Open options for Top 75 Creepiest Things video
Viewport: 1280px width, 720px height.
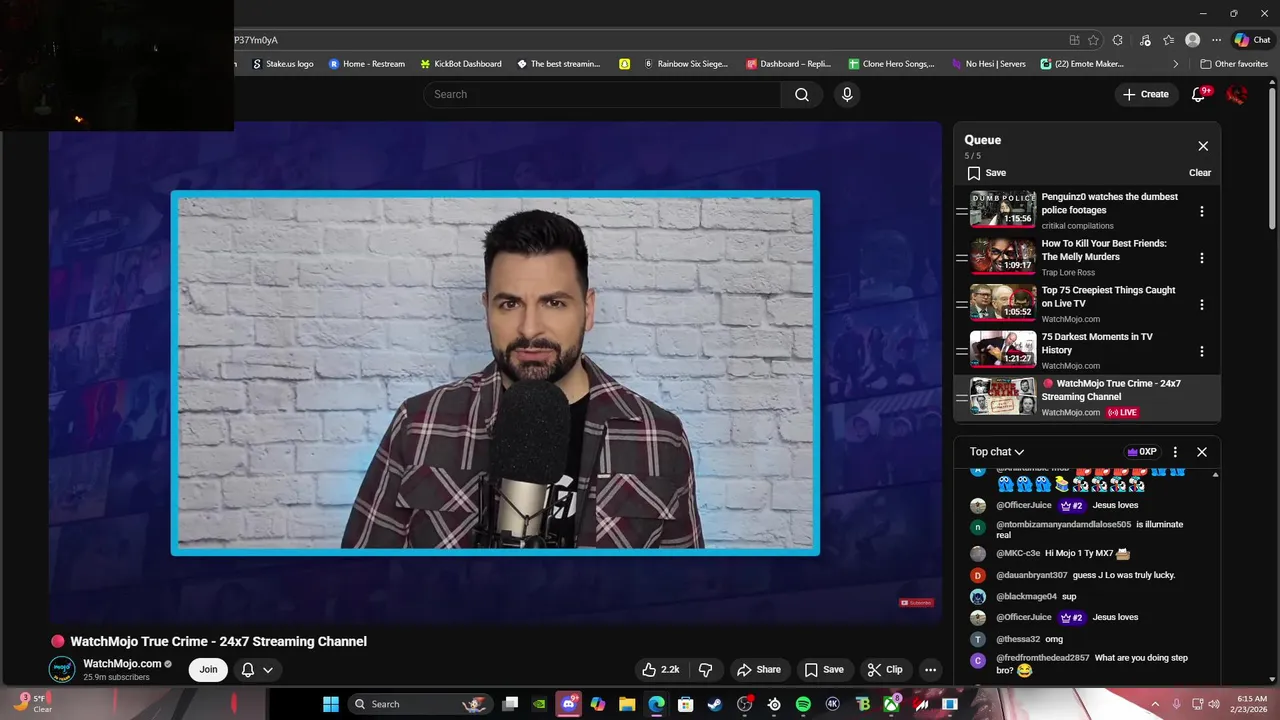[x=1201, y=305]
